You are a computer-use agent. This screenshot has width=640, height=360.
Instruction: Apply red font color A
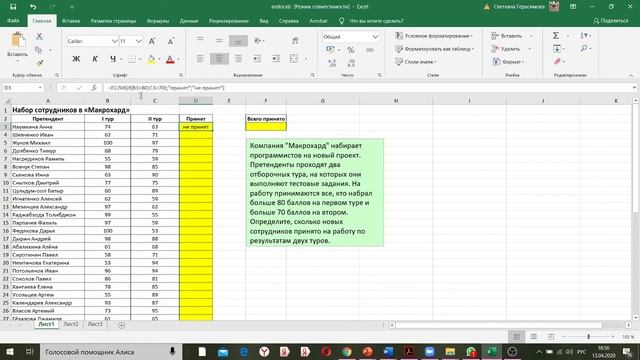170,59
